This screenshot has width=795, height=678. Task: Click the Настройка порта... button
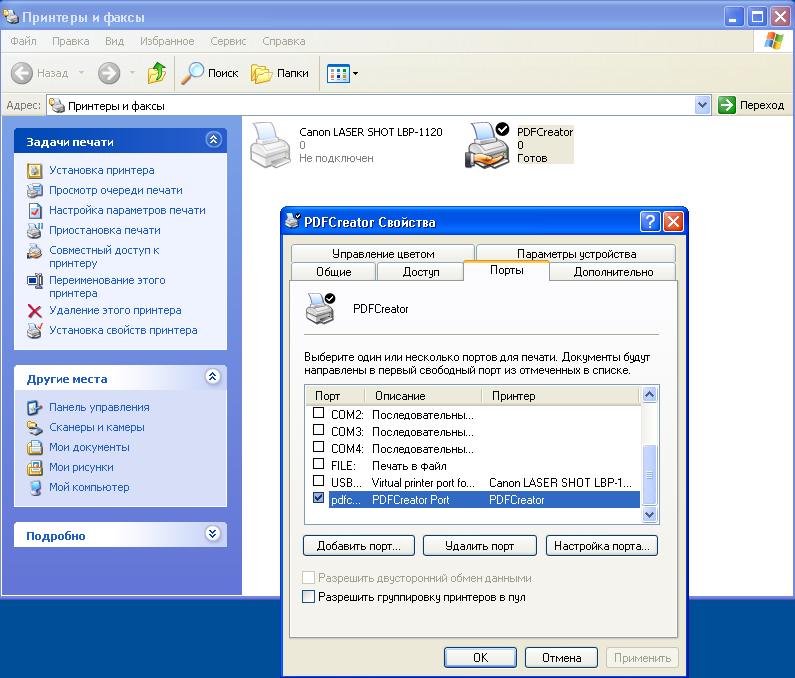602,546
